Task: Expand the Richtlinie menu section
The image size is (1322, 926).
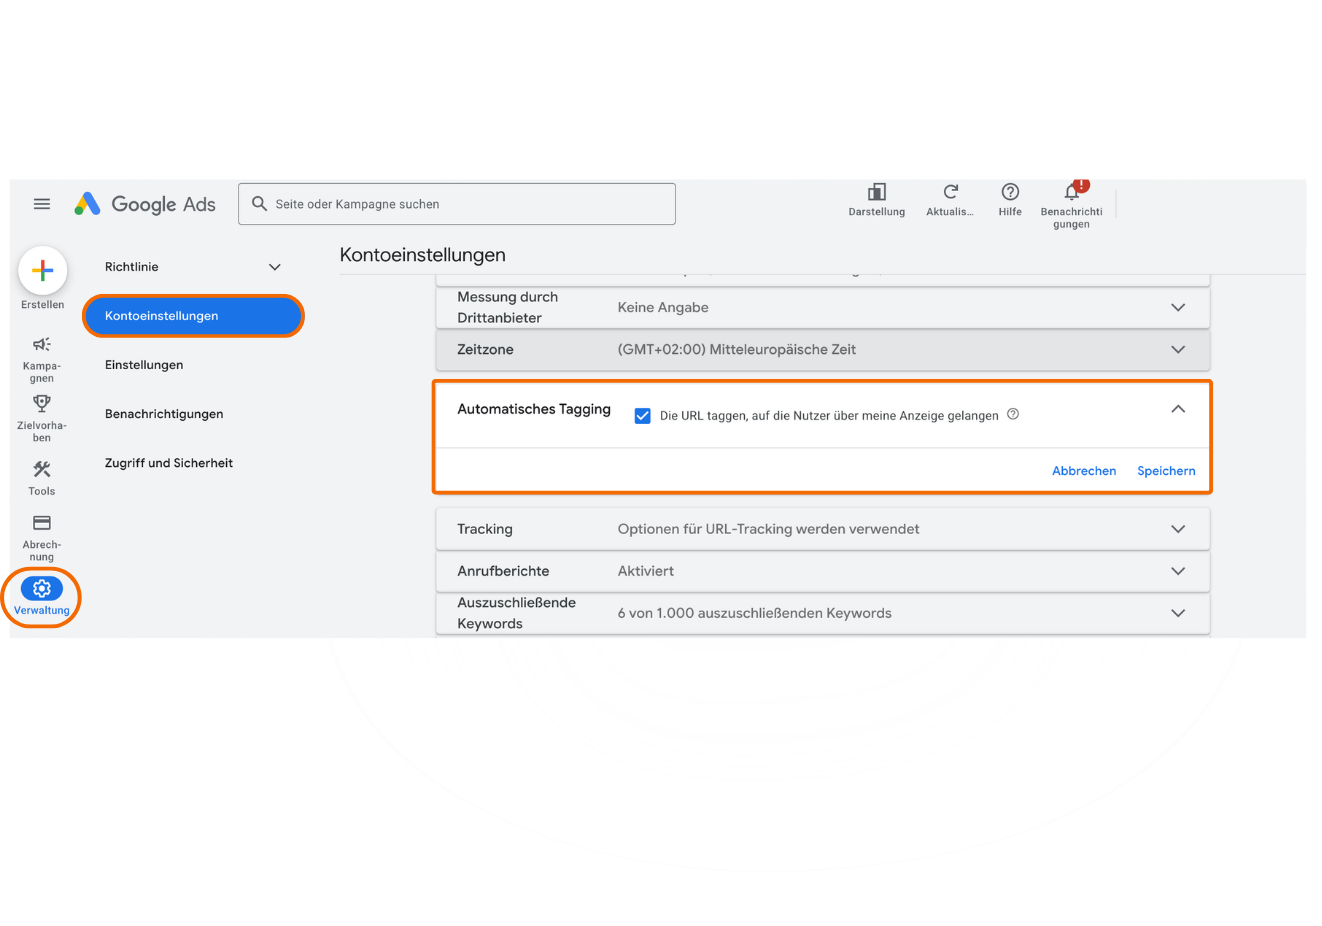Action: (x=275, y=267)
